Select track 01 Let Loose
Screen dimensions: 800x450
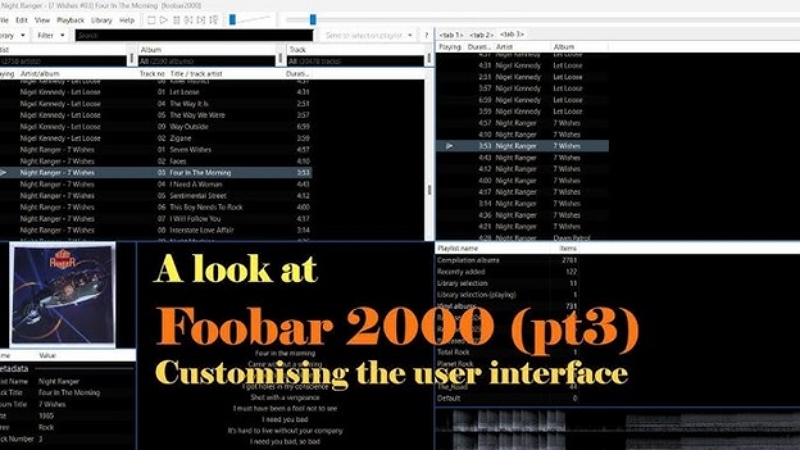[x=156, y=92]
